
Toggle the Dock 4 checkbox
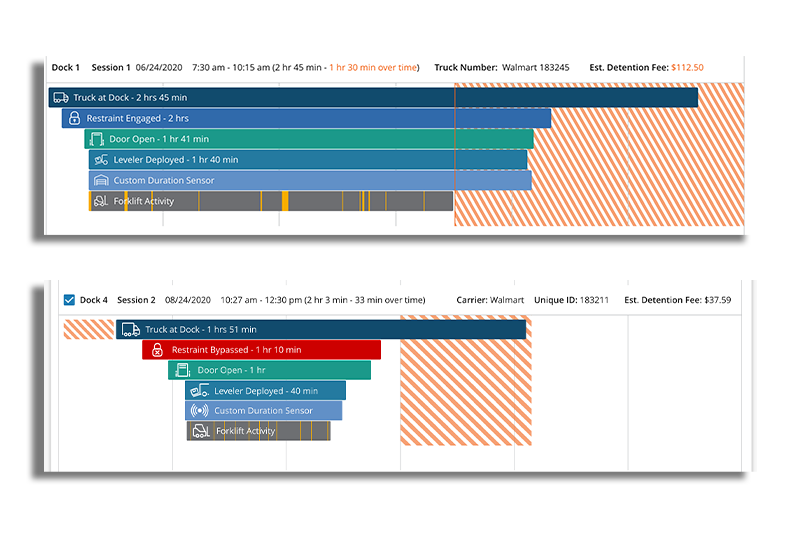point(69,300)
